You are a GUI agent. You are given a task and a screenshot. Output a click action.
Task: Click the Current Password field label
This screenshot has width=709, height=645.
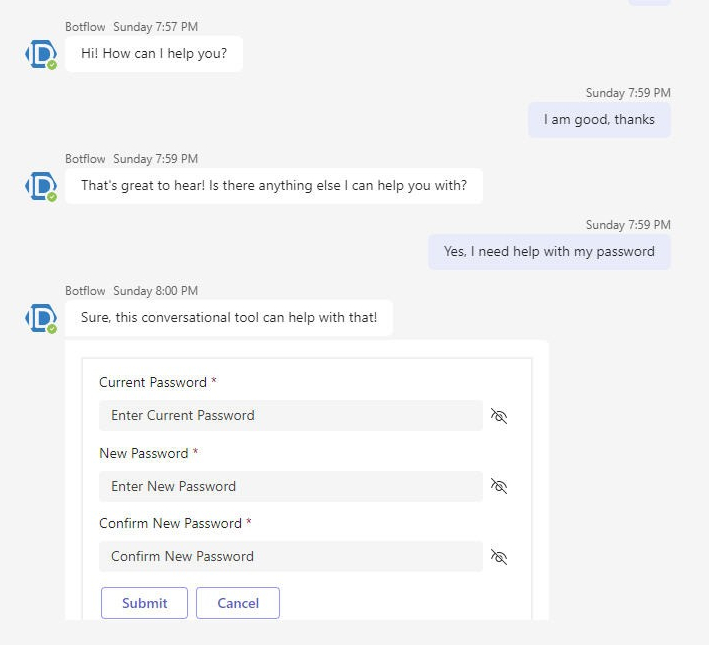153,383
